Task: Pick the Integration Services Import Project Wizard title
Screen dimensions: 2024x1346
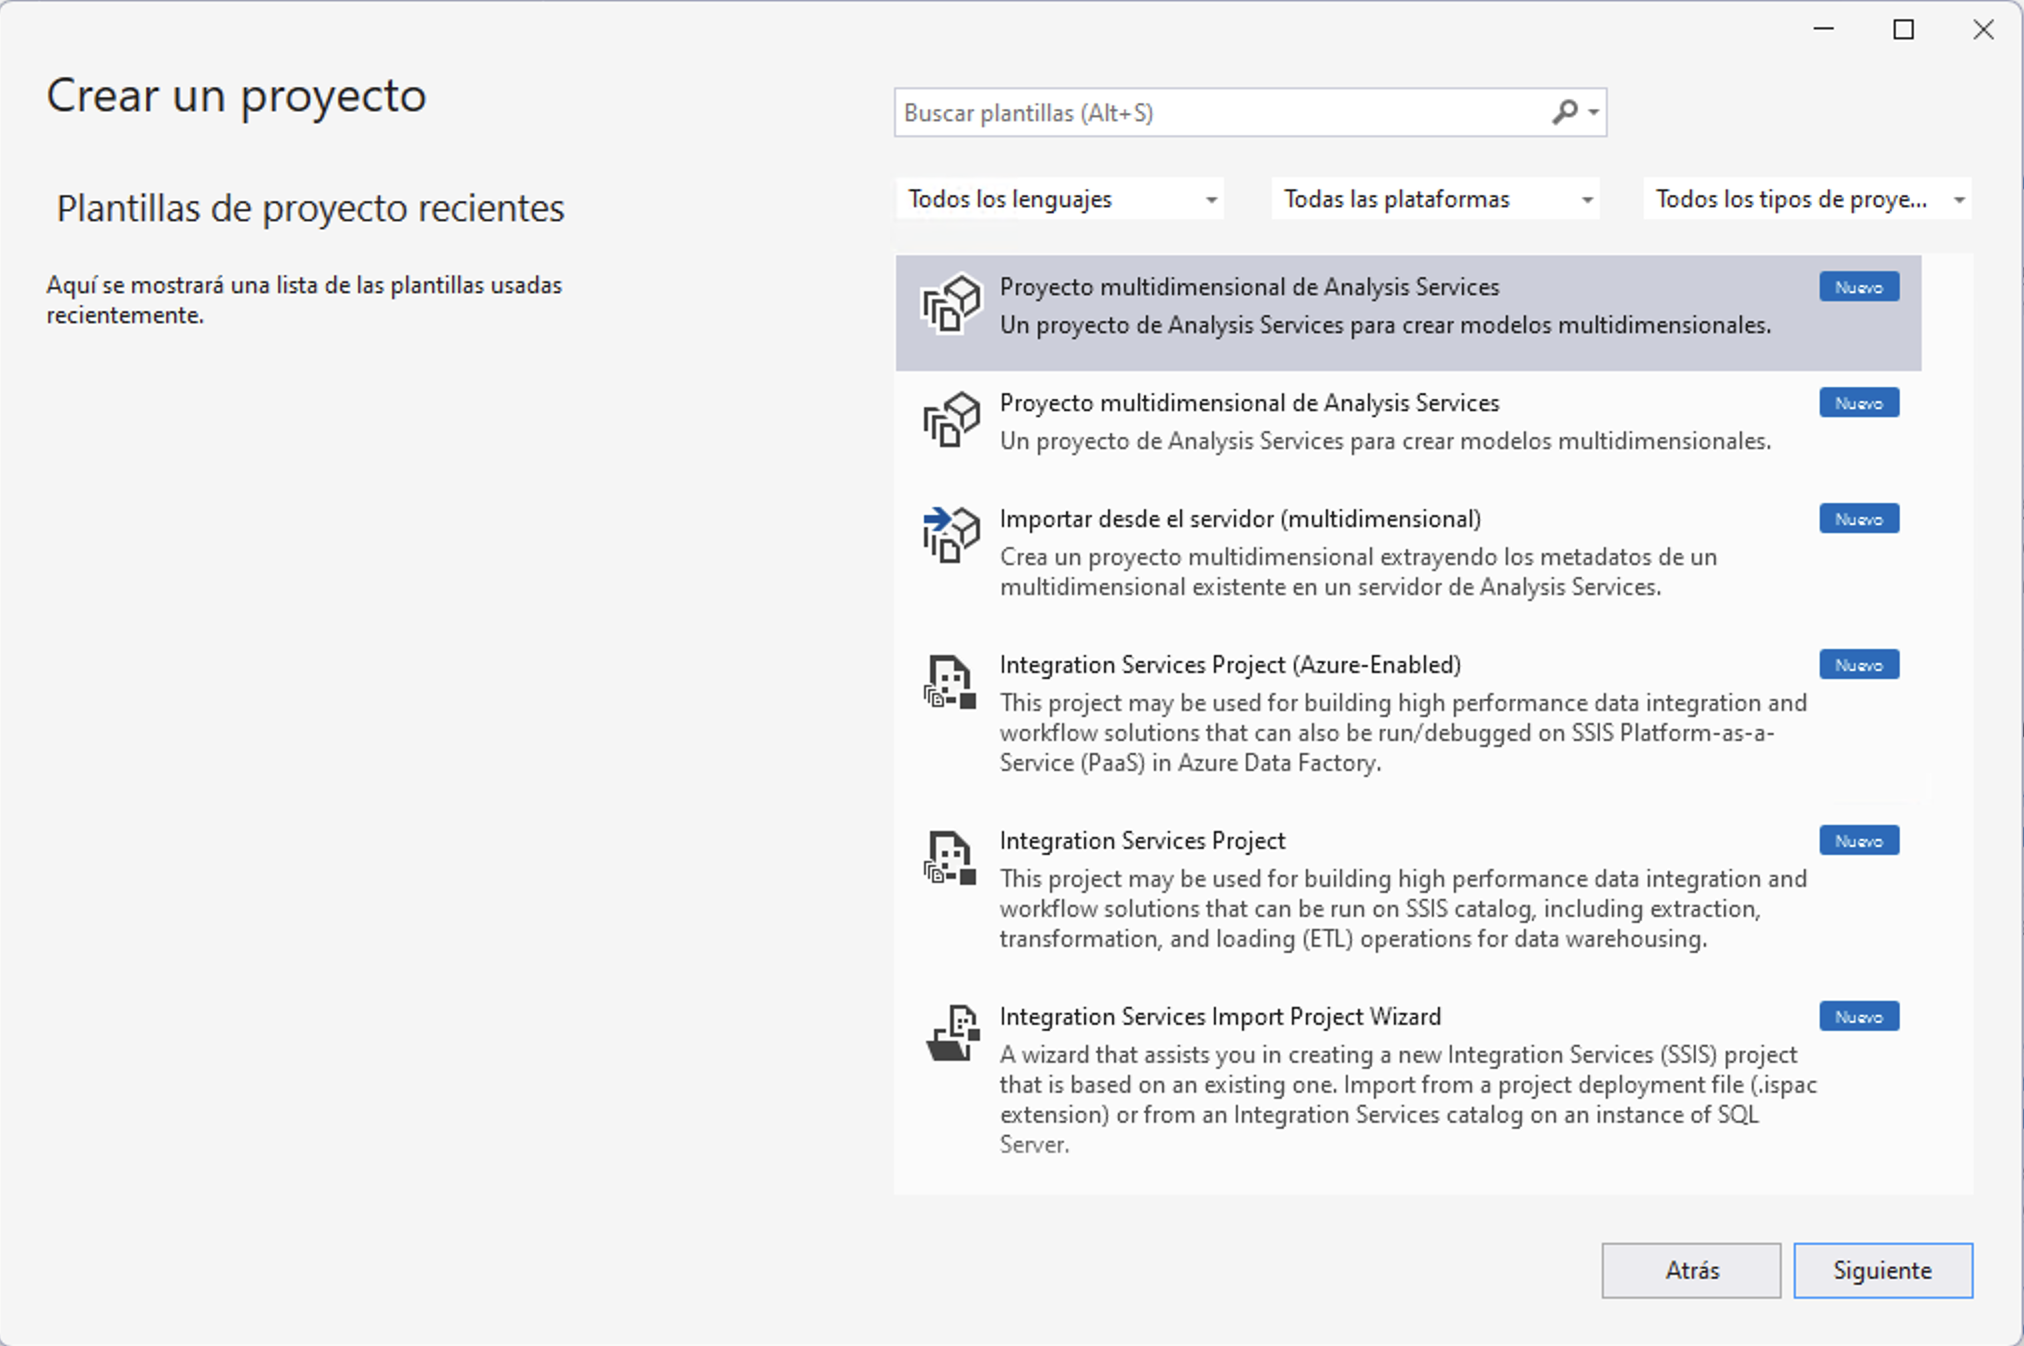Action: click(1220, 1017)
